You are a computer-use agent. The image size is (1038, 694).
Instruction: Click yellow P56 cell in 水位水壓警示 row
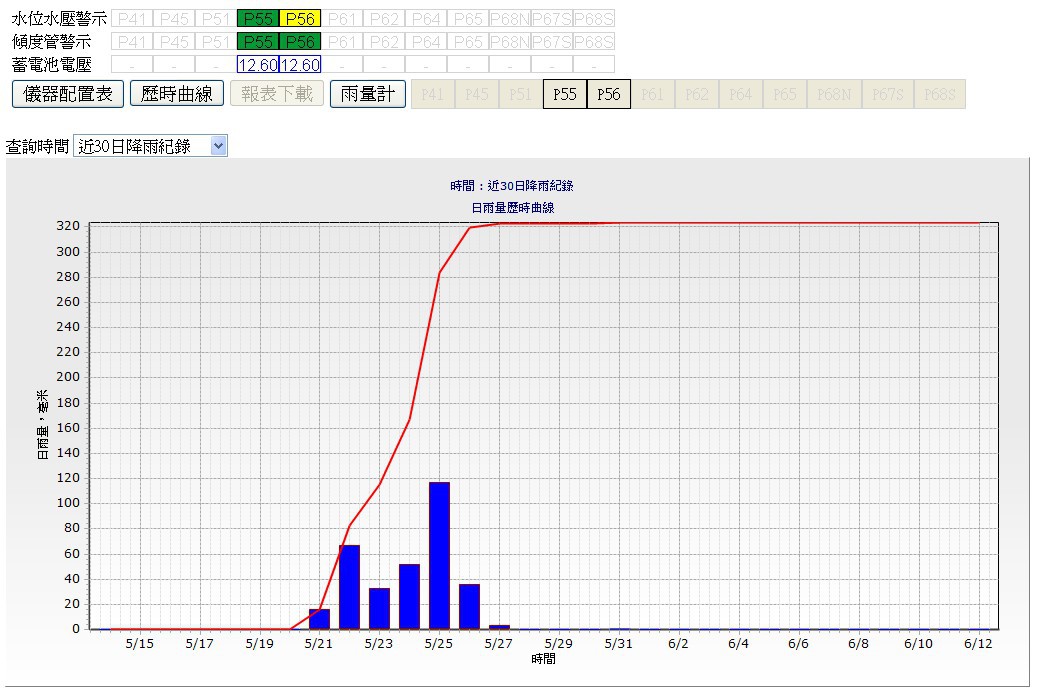point(300,18)
